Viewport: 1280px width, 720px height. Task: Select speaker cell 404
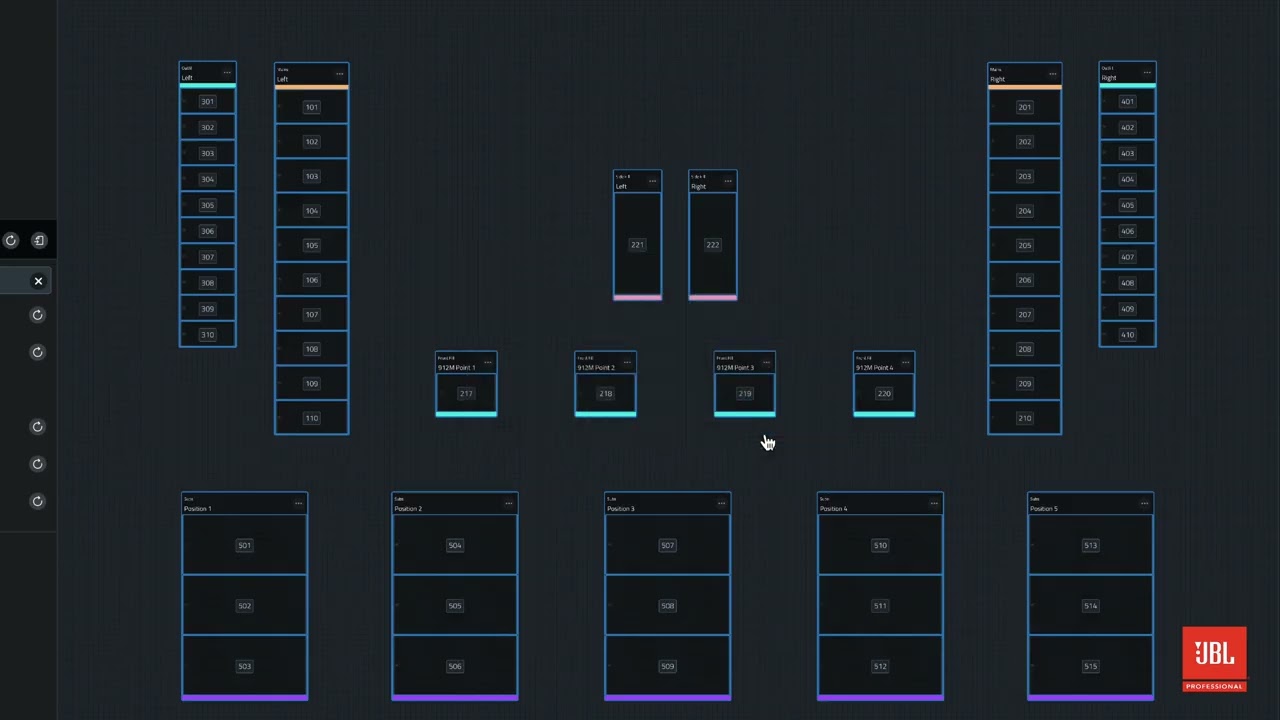(1127, 179)
